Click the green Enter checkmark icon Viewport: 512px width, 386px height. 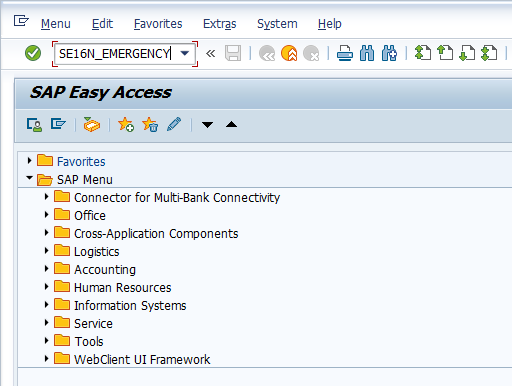click(x=33, y=53)
